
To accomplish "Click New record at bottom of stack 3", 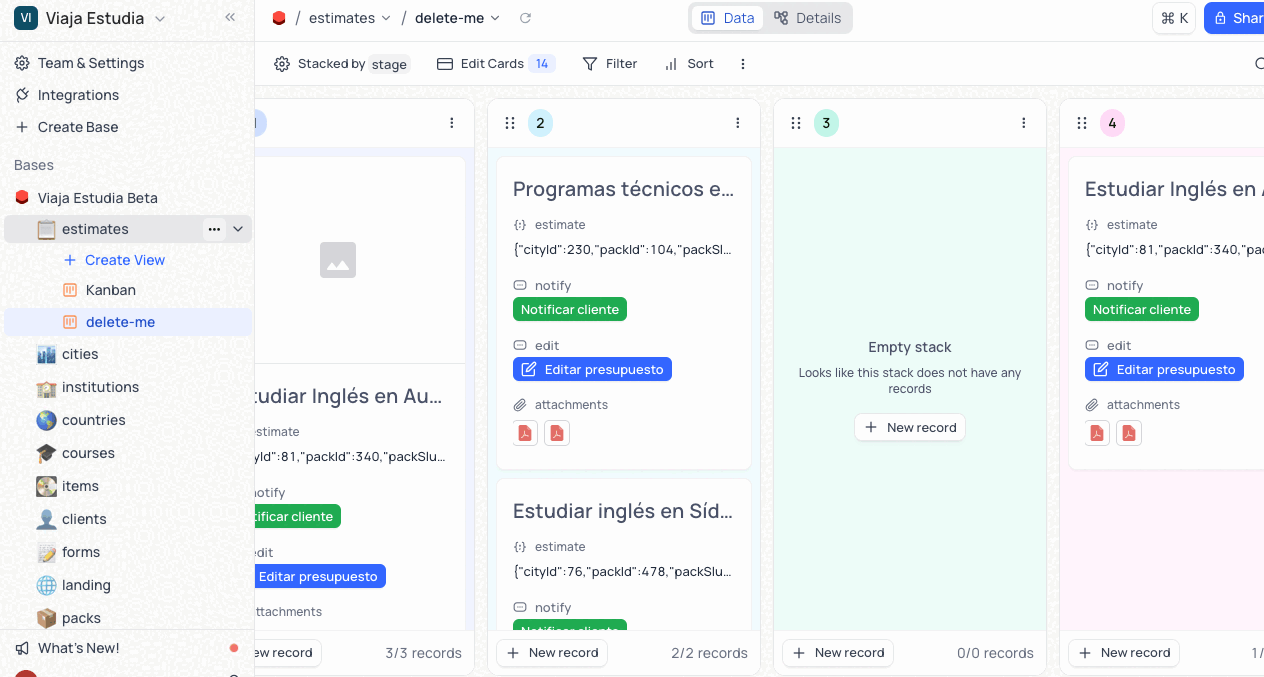I will (x=838, y=653).
